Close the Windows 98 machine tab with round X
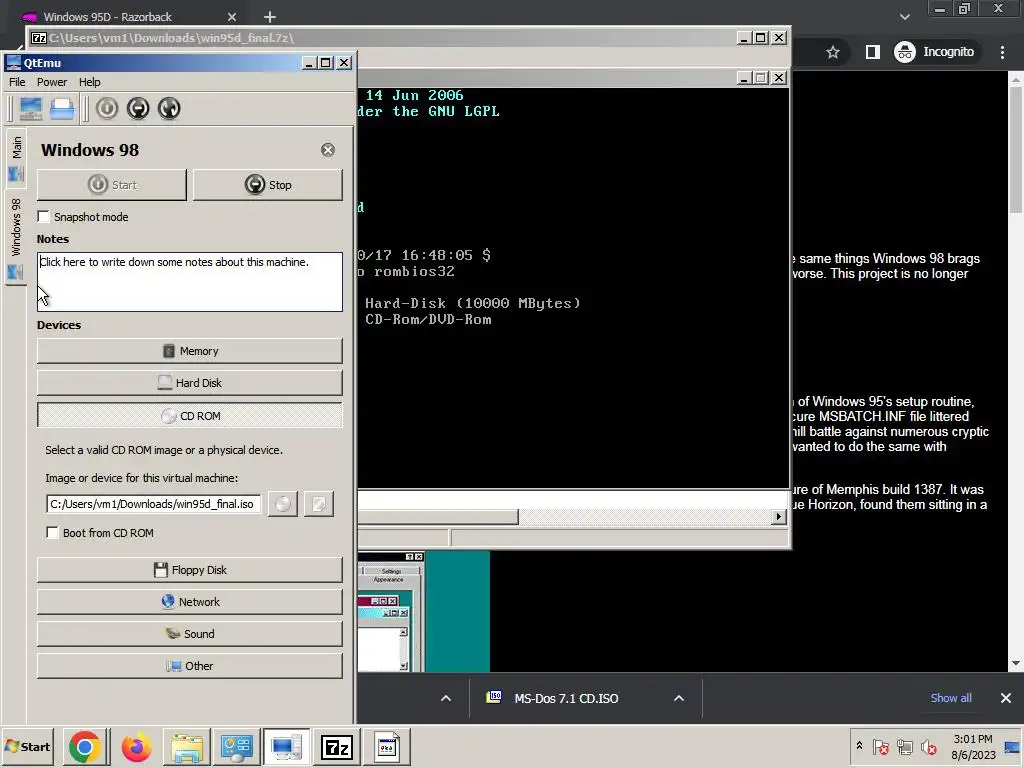 (x=328, y=150)
